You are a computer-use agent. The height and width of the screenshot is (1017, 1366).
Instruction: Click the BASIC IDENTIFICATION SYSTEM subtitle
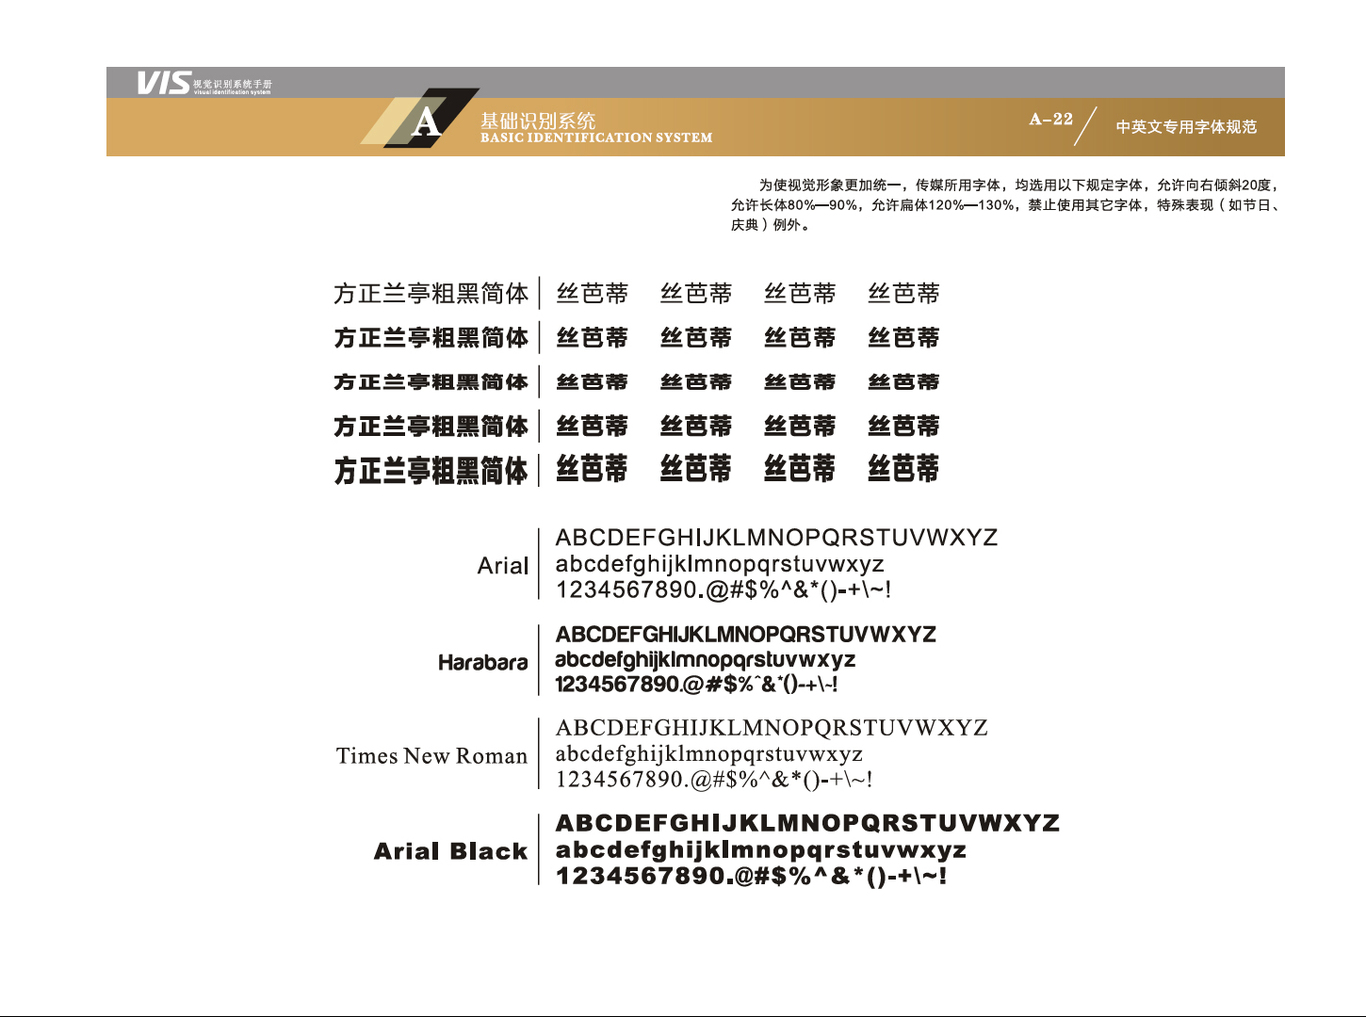point(596,138)
